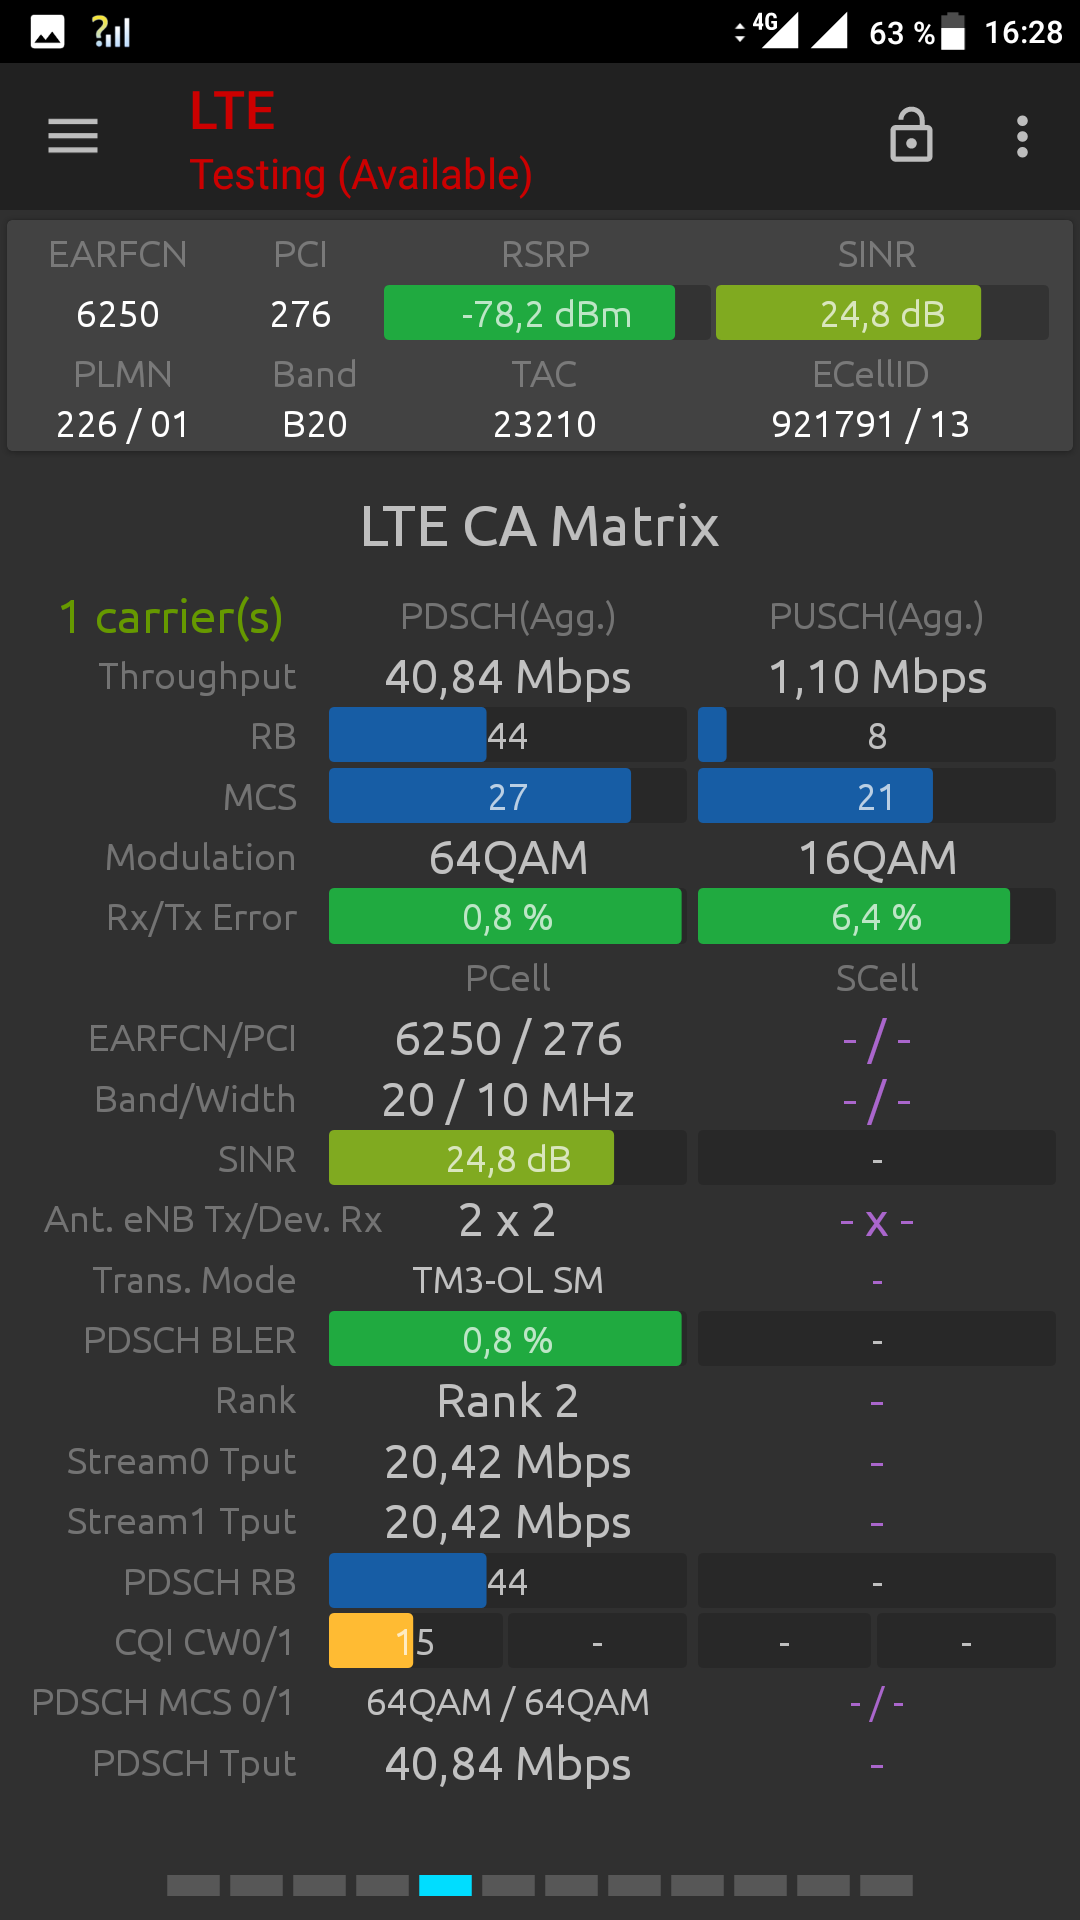This screenshot has width=1080, height=1920.
Task: Open the hamburger navigation menu
Action: [73, 136]
